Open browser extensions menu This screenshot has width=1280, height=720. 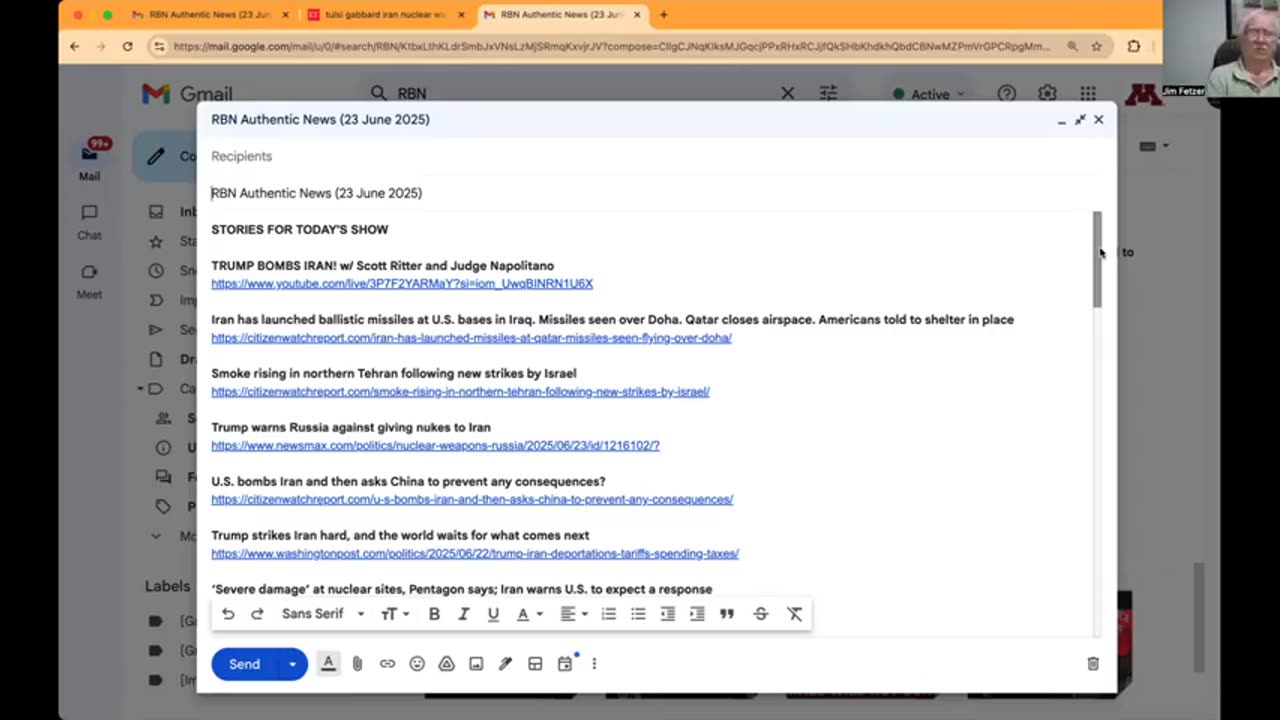1133,46
